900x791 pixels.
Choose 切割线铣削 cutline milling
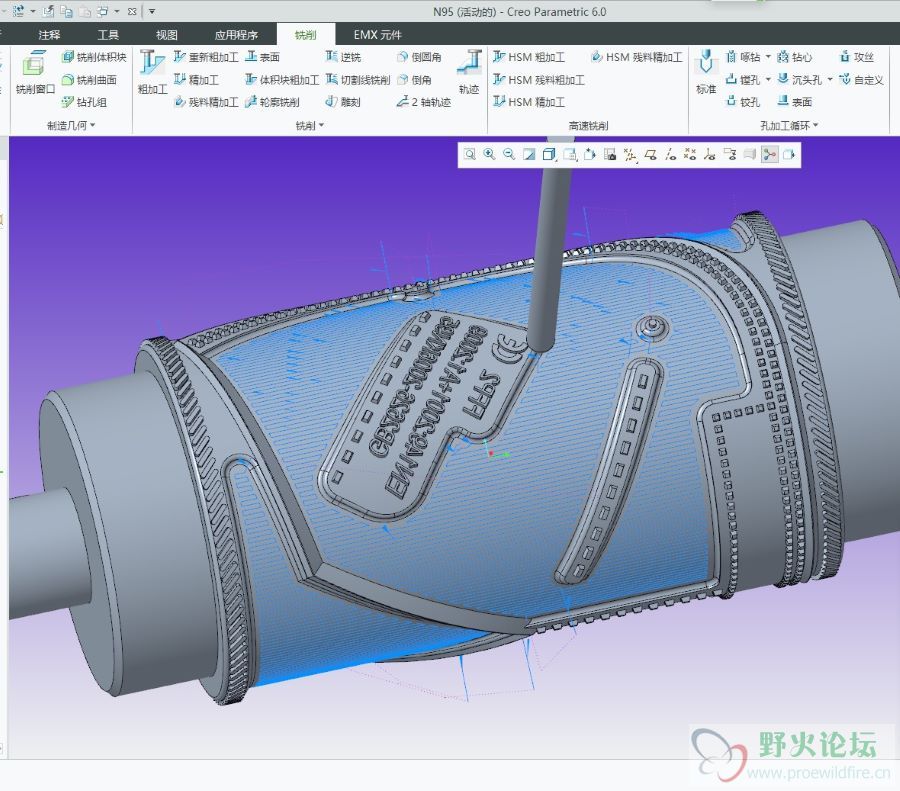(358, 79)
